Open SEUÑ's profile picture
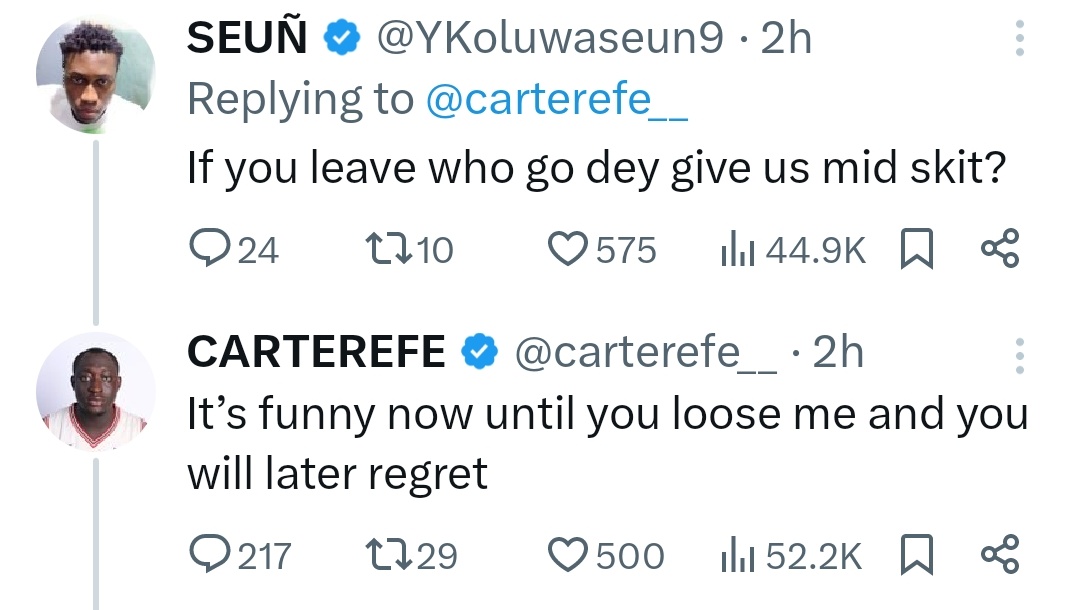Image resolution: width=1080 pixels, height=610 pixels. (x=95, y=72)
